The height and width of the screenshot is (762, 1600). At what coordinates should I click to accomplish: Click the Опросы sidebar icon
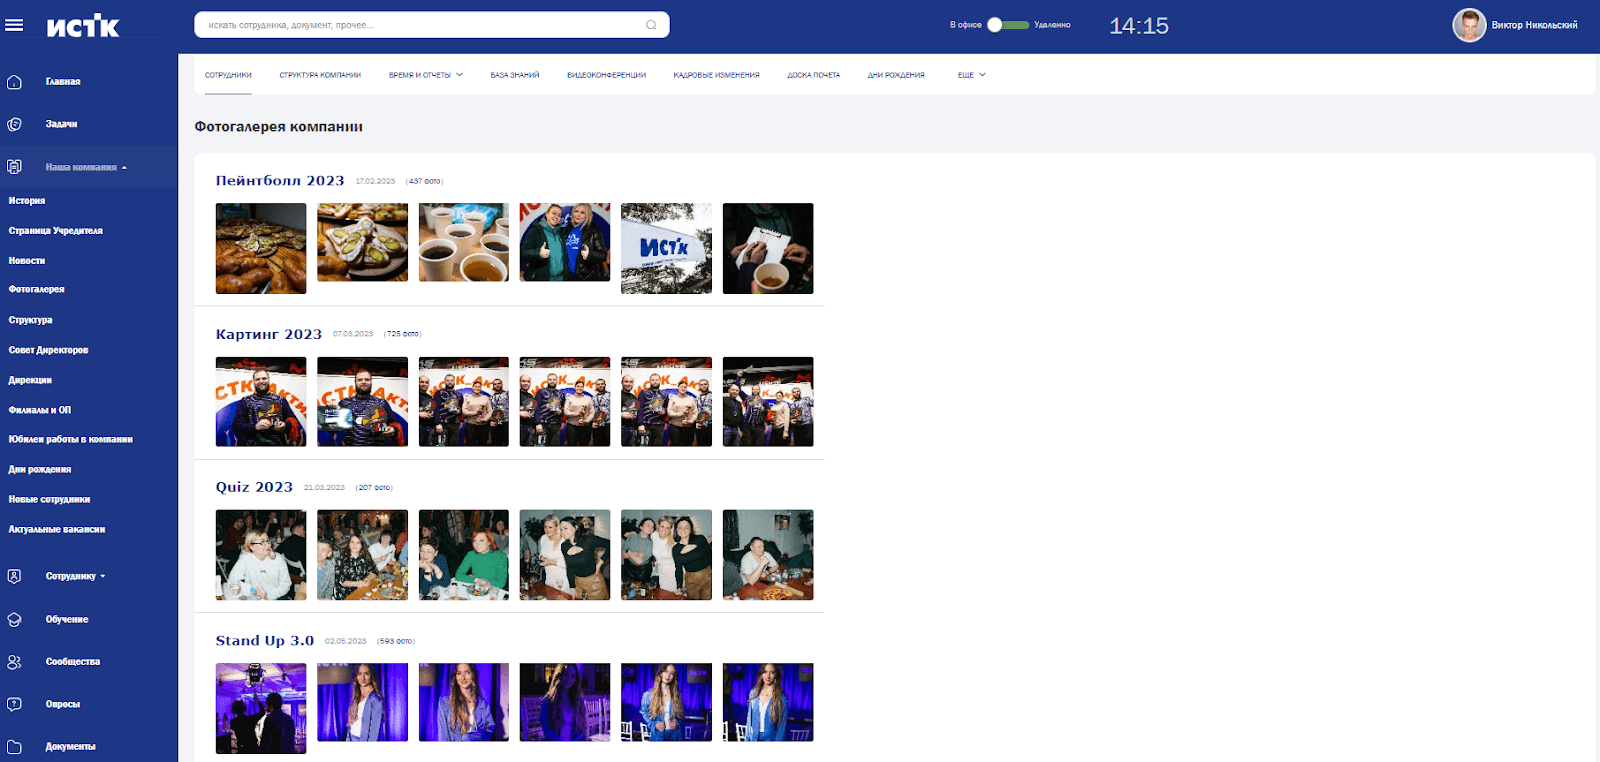tap(14, 704)
